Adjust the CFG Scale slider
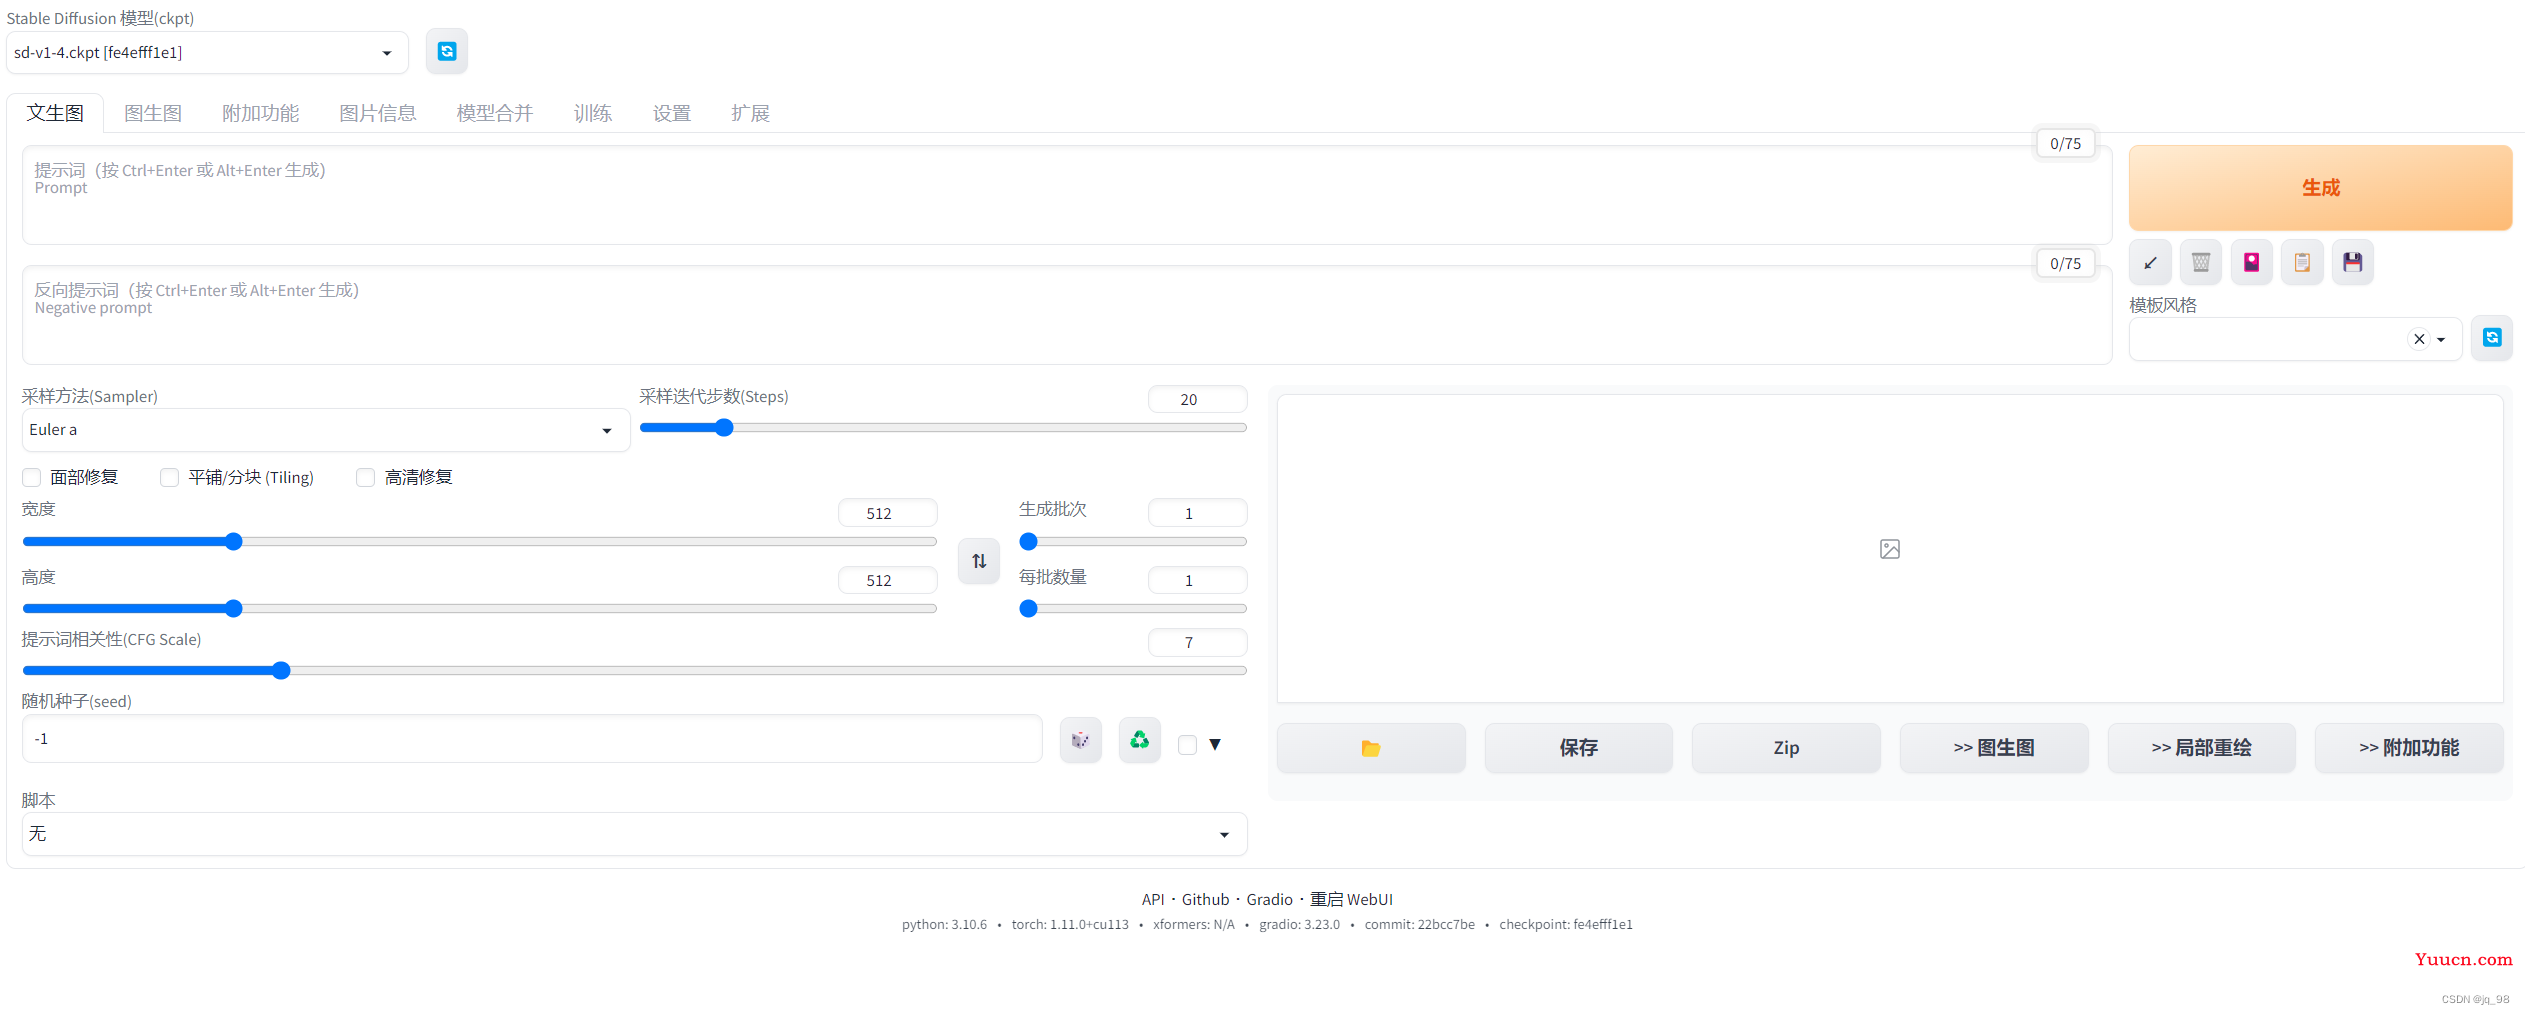Screen dimensions: 2525x1014 (634, 671)
